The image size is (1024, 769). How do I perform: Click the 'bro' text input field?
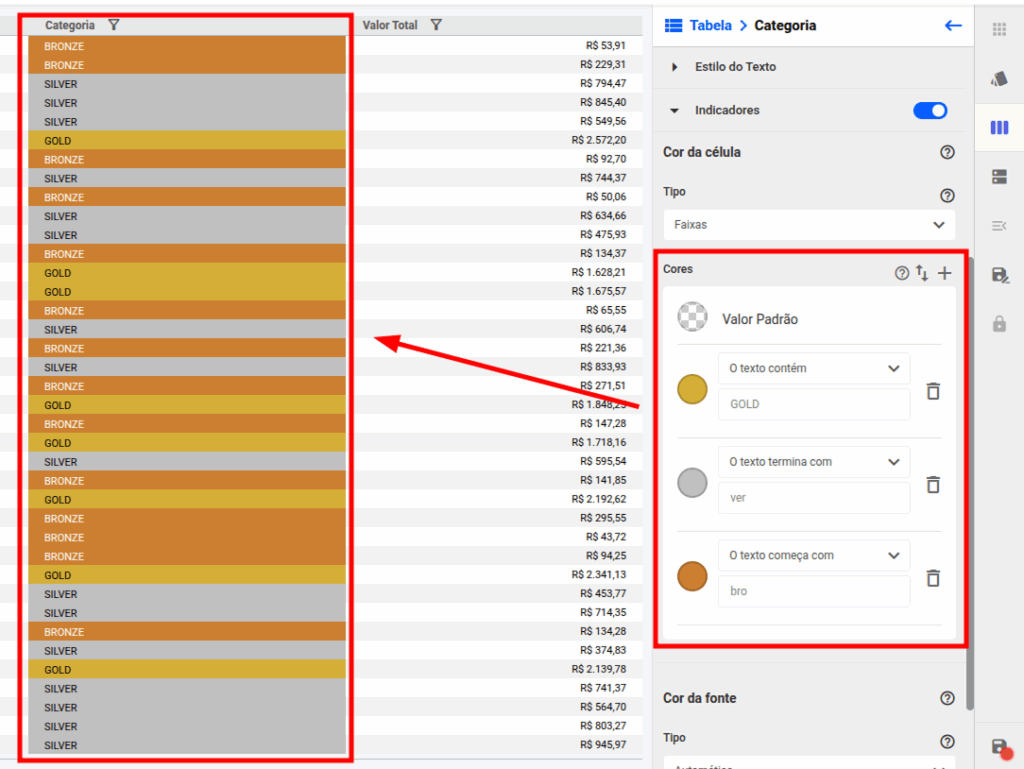point(813,591)
